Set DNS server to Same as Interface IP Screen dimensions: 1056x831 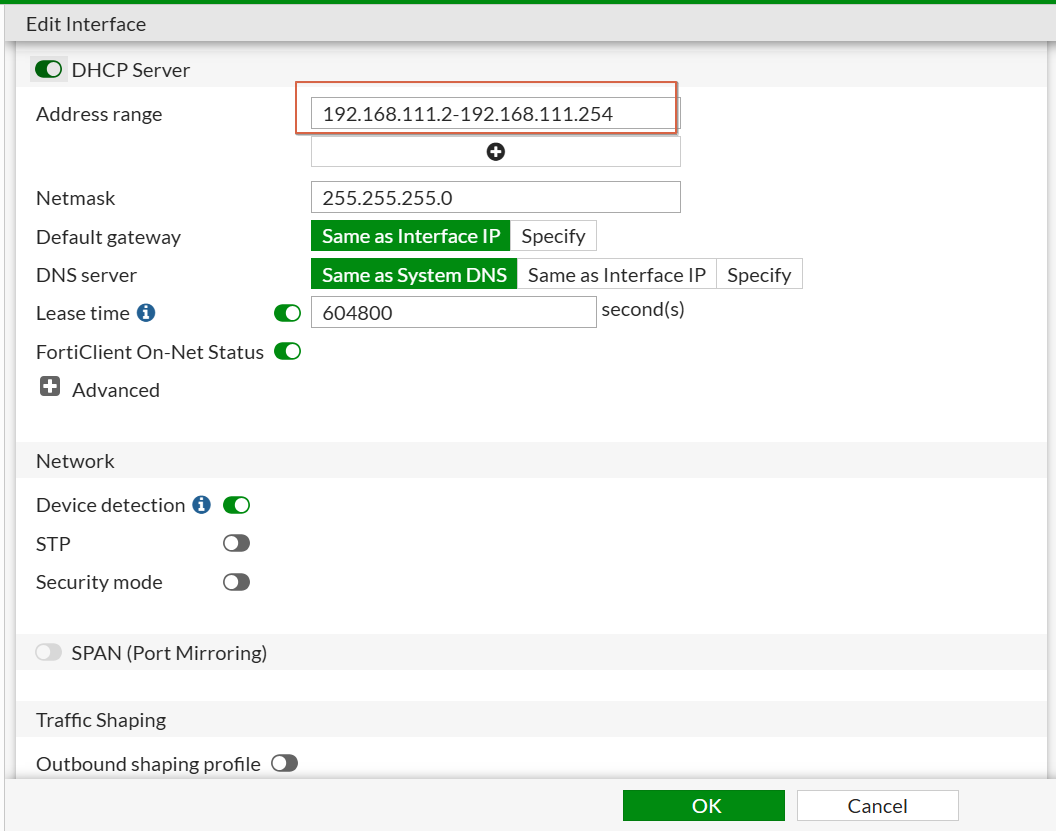617,274
